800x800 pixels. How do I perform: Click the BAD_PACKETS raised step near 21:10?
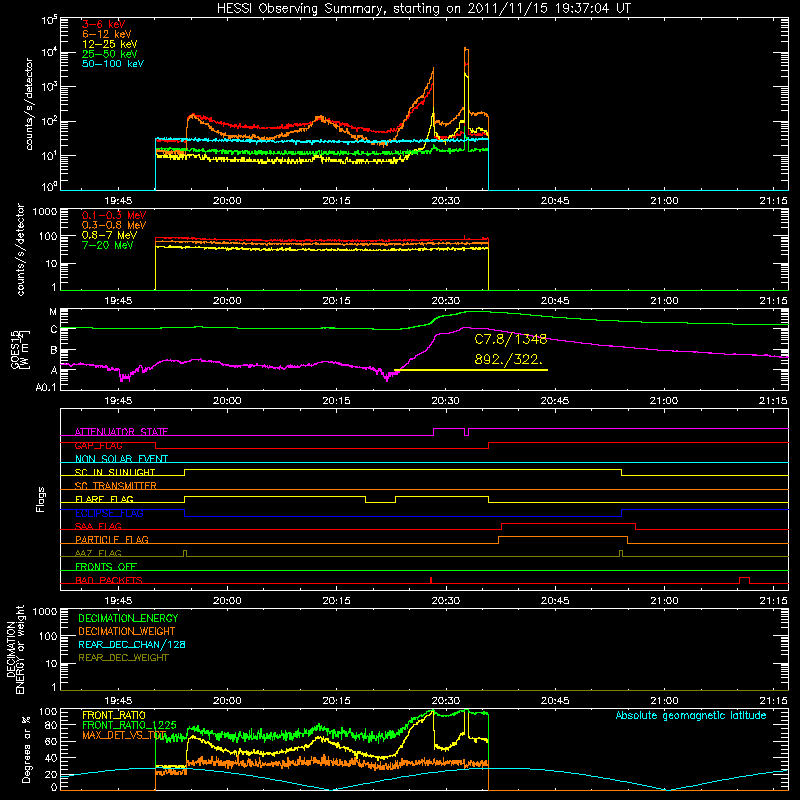point(744,580)
